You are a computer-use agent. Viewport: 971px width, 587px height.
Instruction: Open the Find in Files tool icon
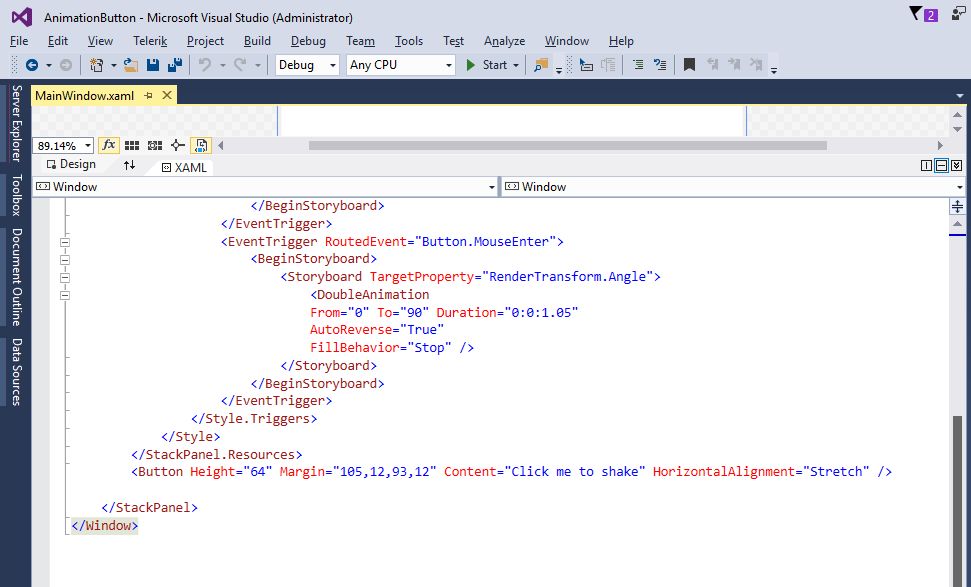point(540,65)
